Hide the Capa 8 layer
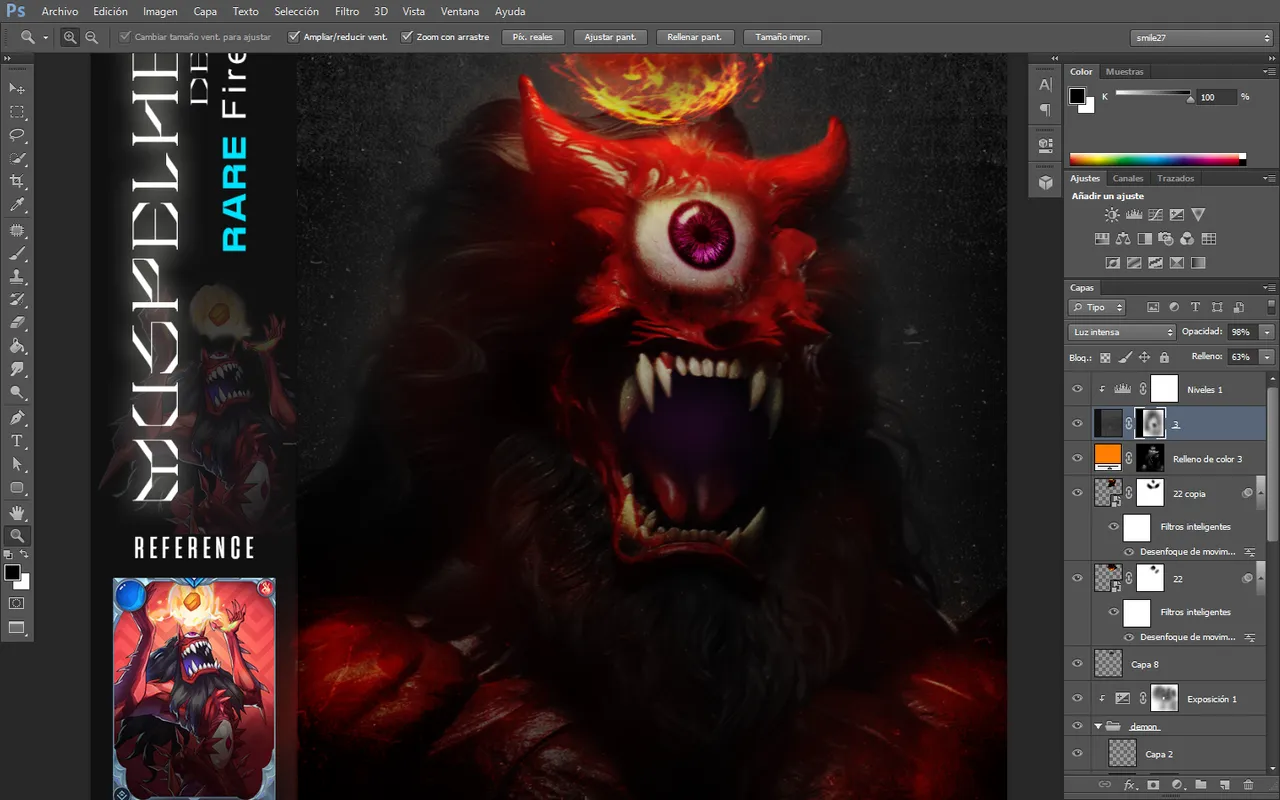 (x=1077, y=664)
